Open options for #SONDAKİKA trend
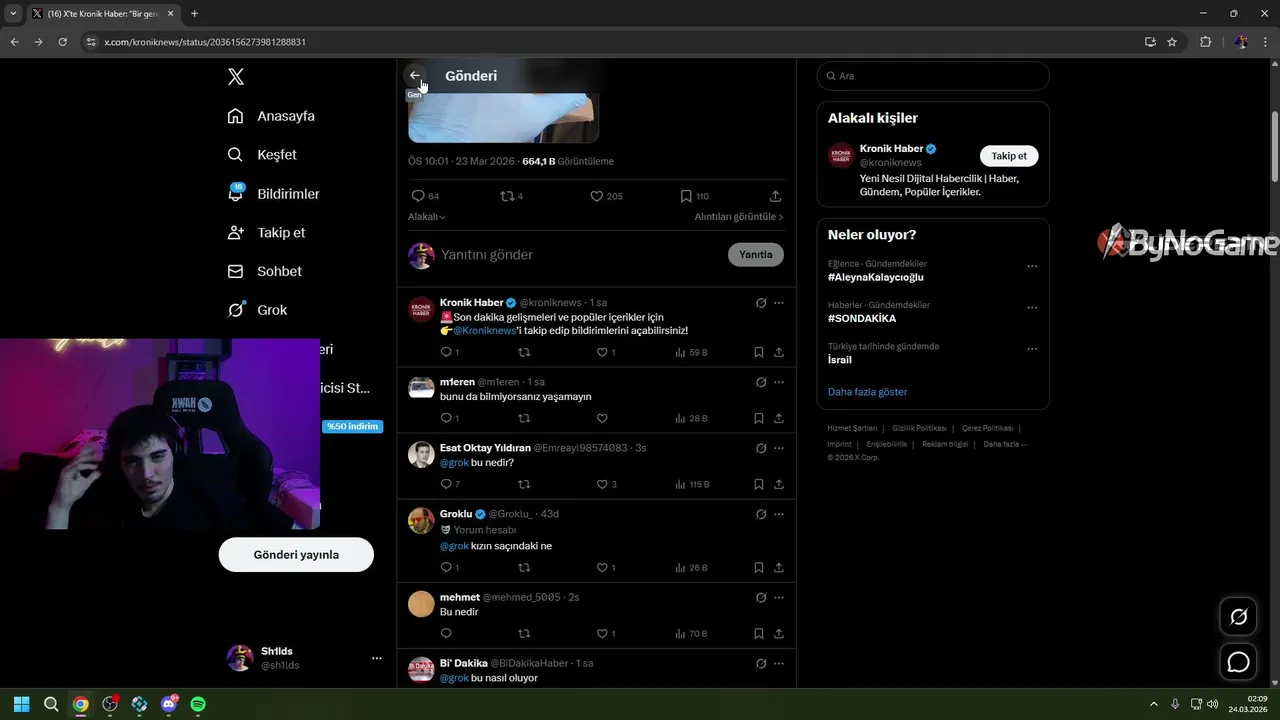The height and width of the screenshot is (720, 1280). click(1032, 308)
